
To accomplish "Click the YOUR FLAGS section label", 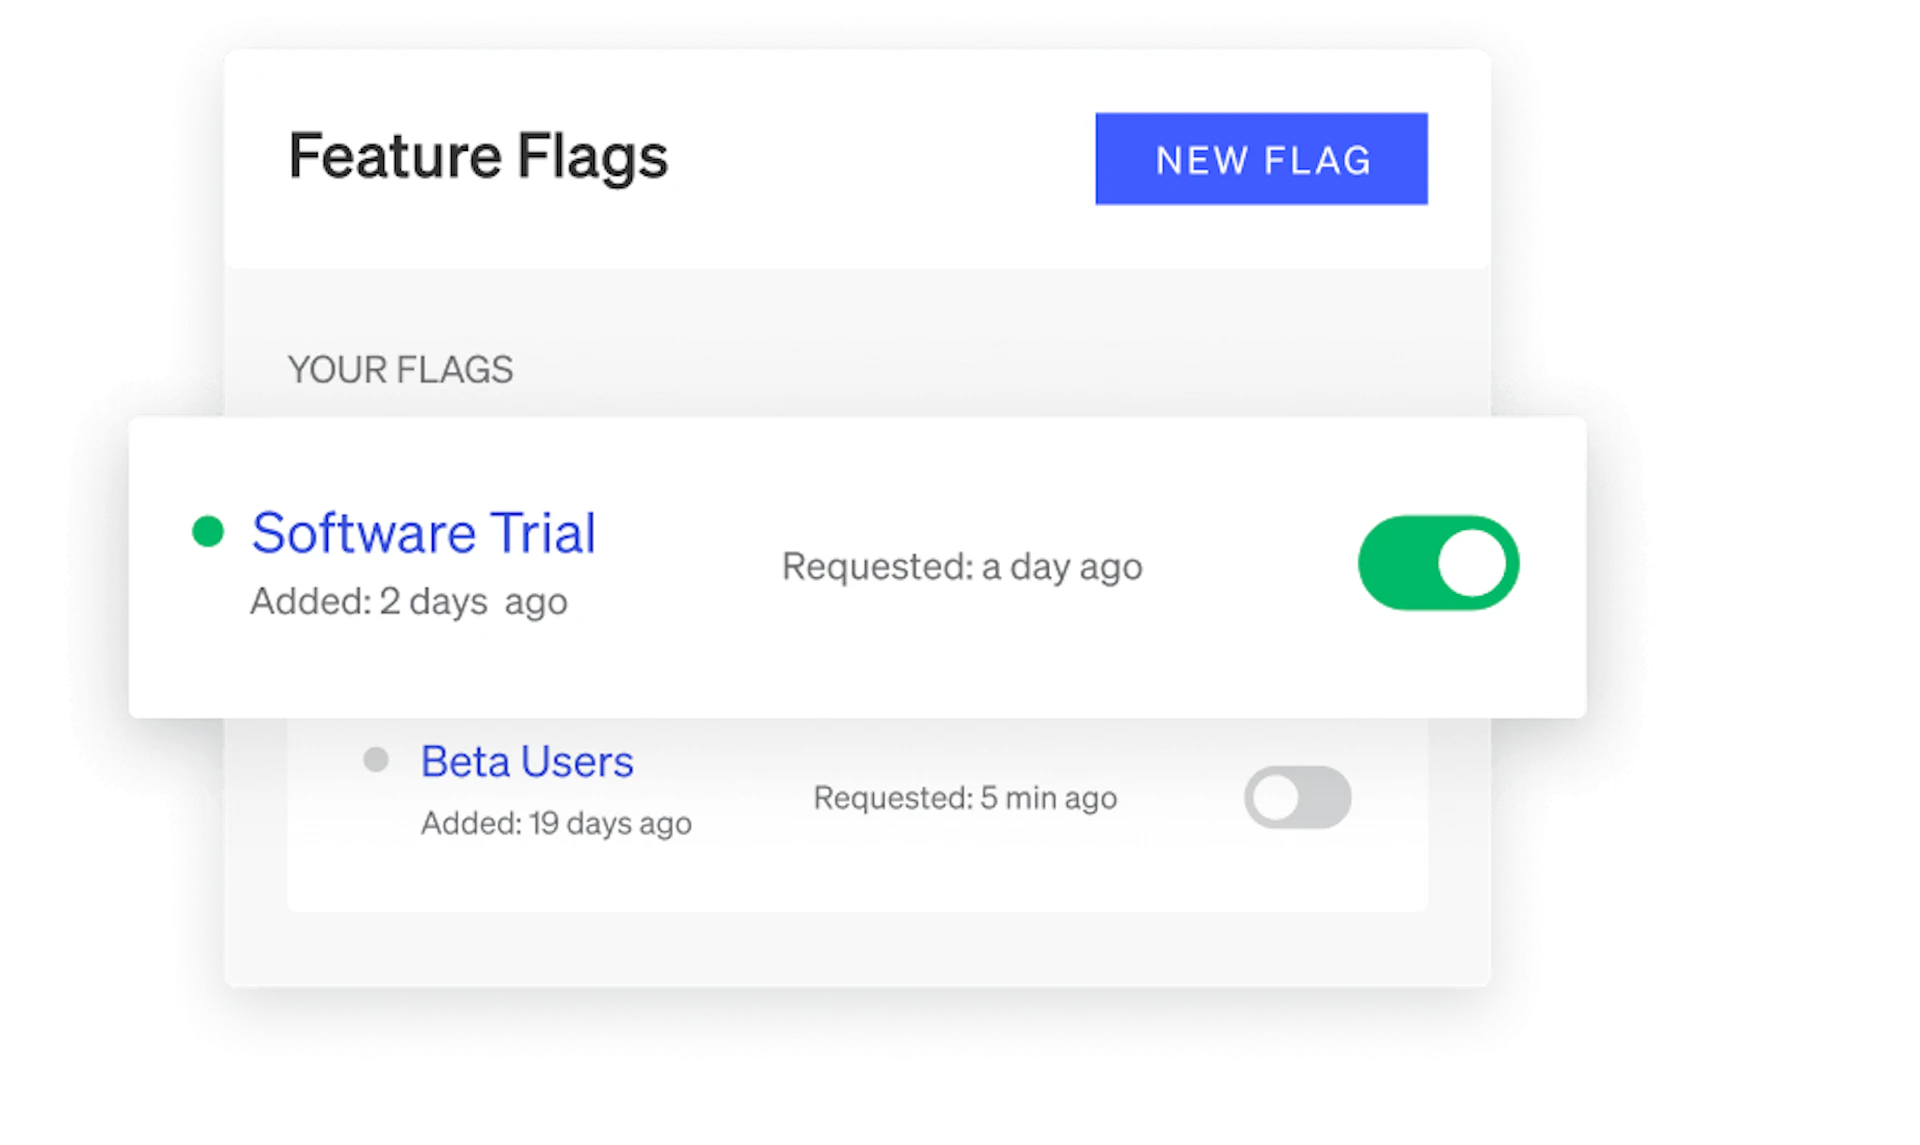I will click(x=400, y=370).
